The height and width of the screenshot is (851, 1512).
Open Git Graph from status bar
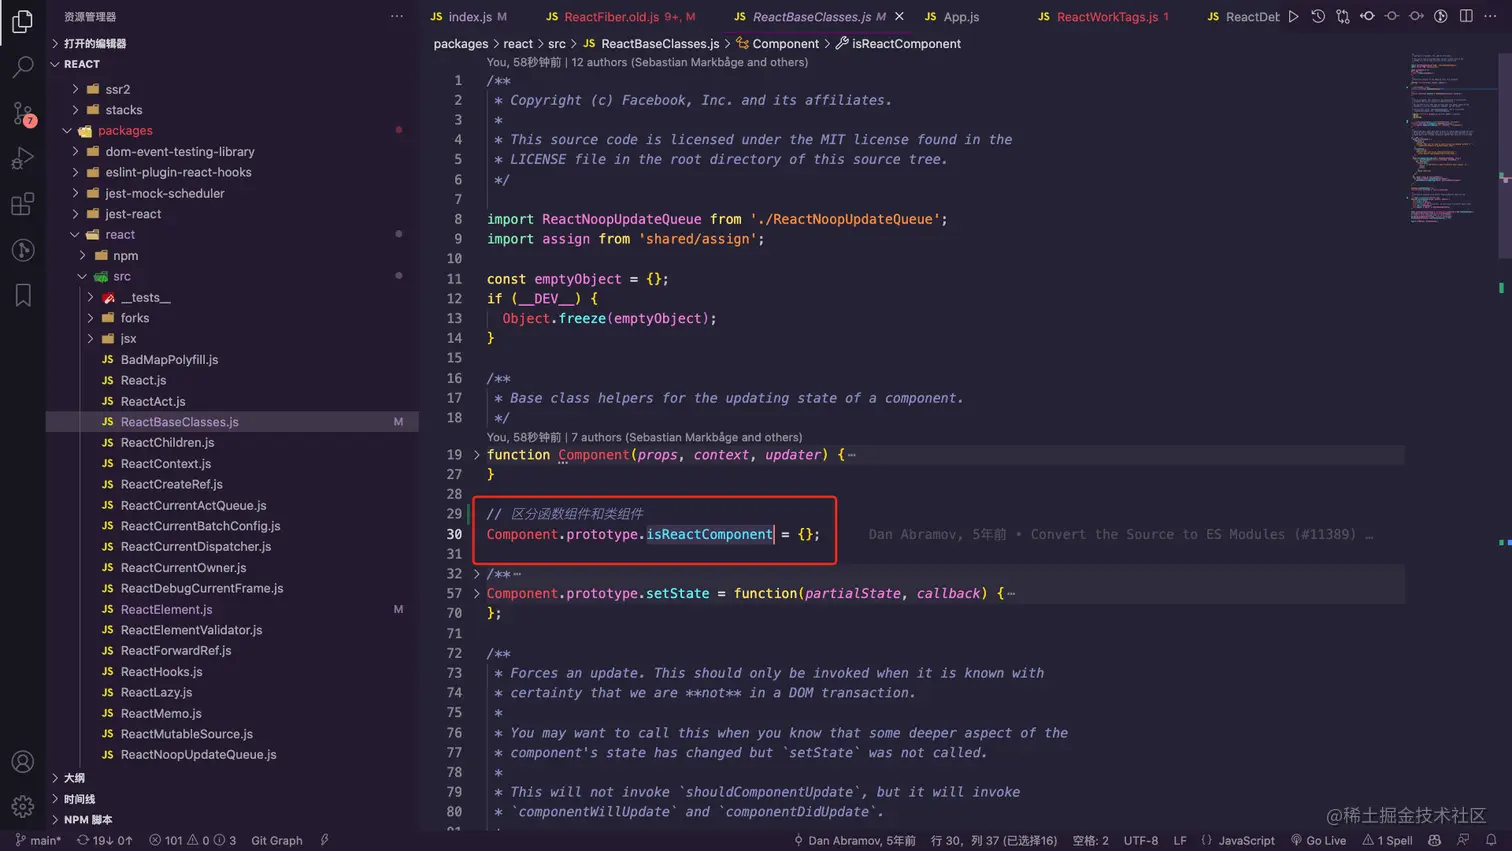click(x=277, y=840)
